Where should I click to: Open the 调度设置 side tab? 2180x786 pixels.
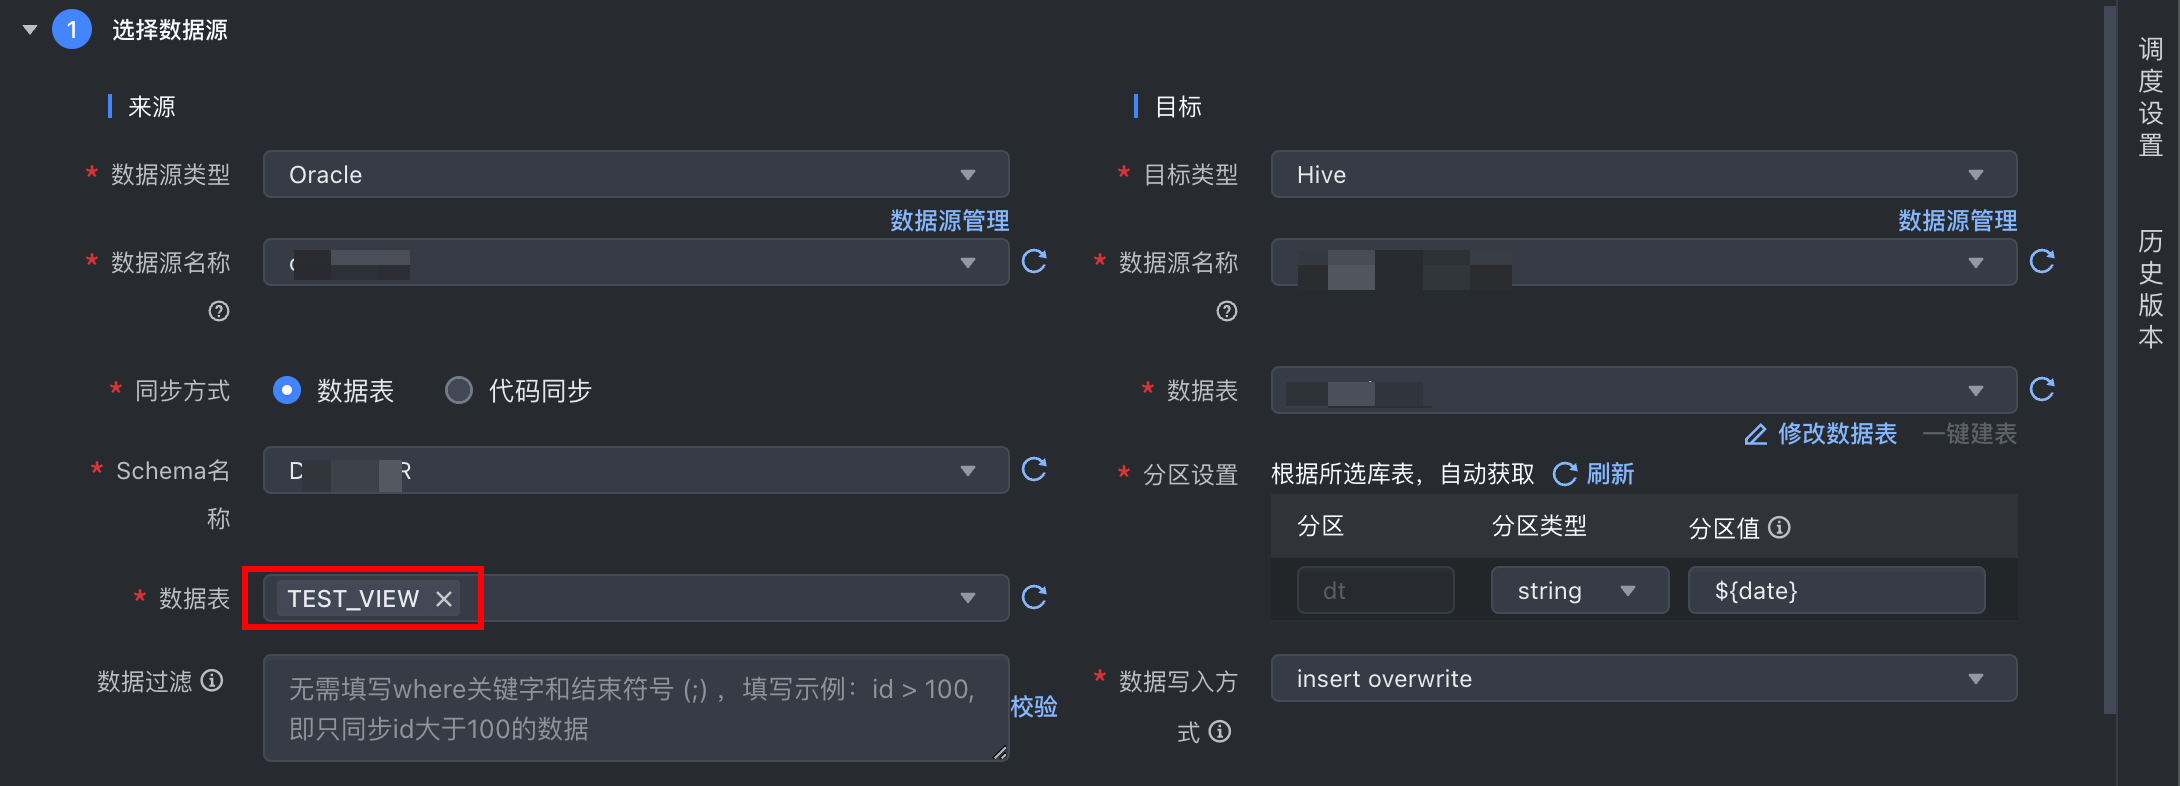pyautogui.click(x=2150, y=97)
